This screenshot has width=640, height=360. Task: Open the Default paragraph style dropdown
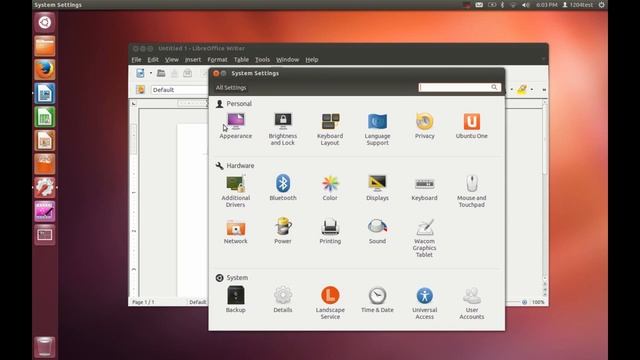(180, 89)
